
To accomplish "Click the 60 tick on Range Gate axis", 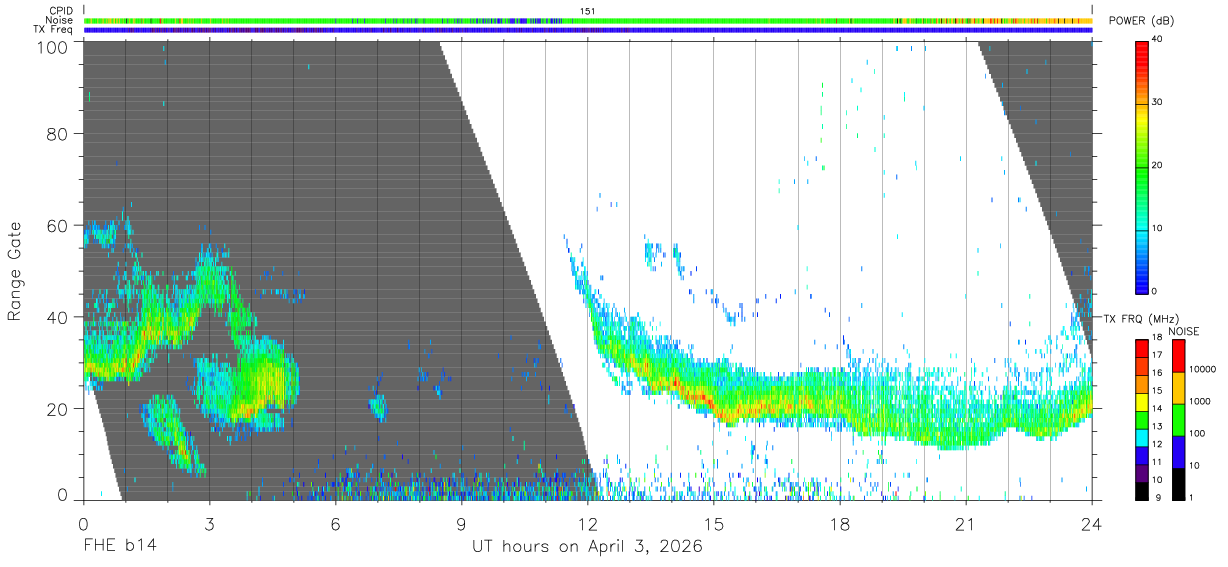I will pyautogui.click(x=59, y=226).
